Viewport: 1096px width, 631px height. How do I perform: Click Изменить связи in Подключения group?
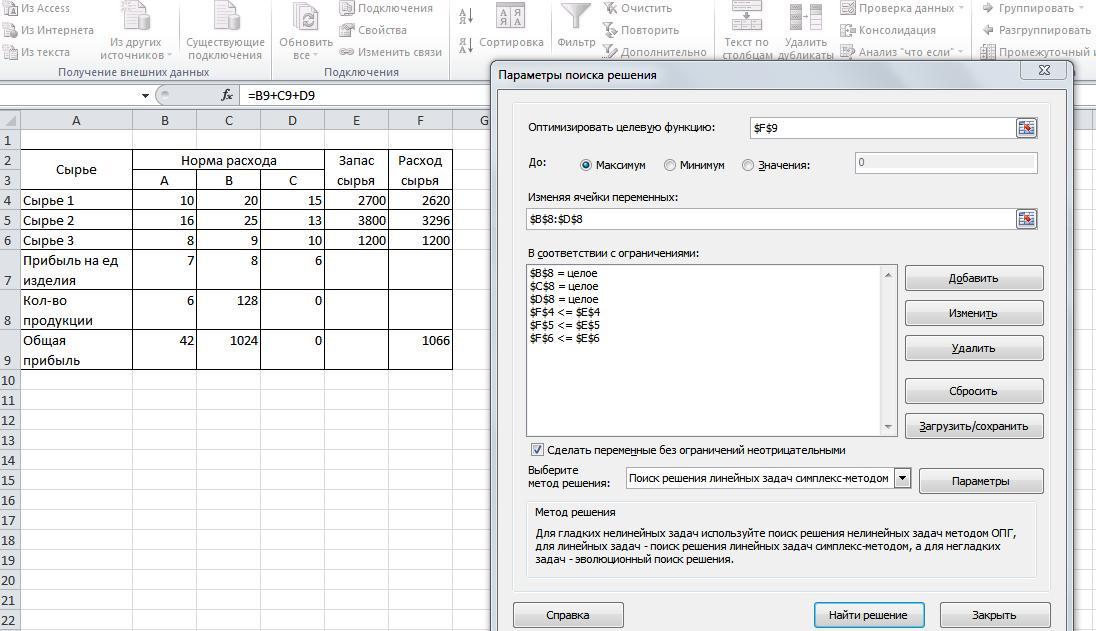coord(390,52)
